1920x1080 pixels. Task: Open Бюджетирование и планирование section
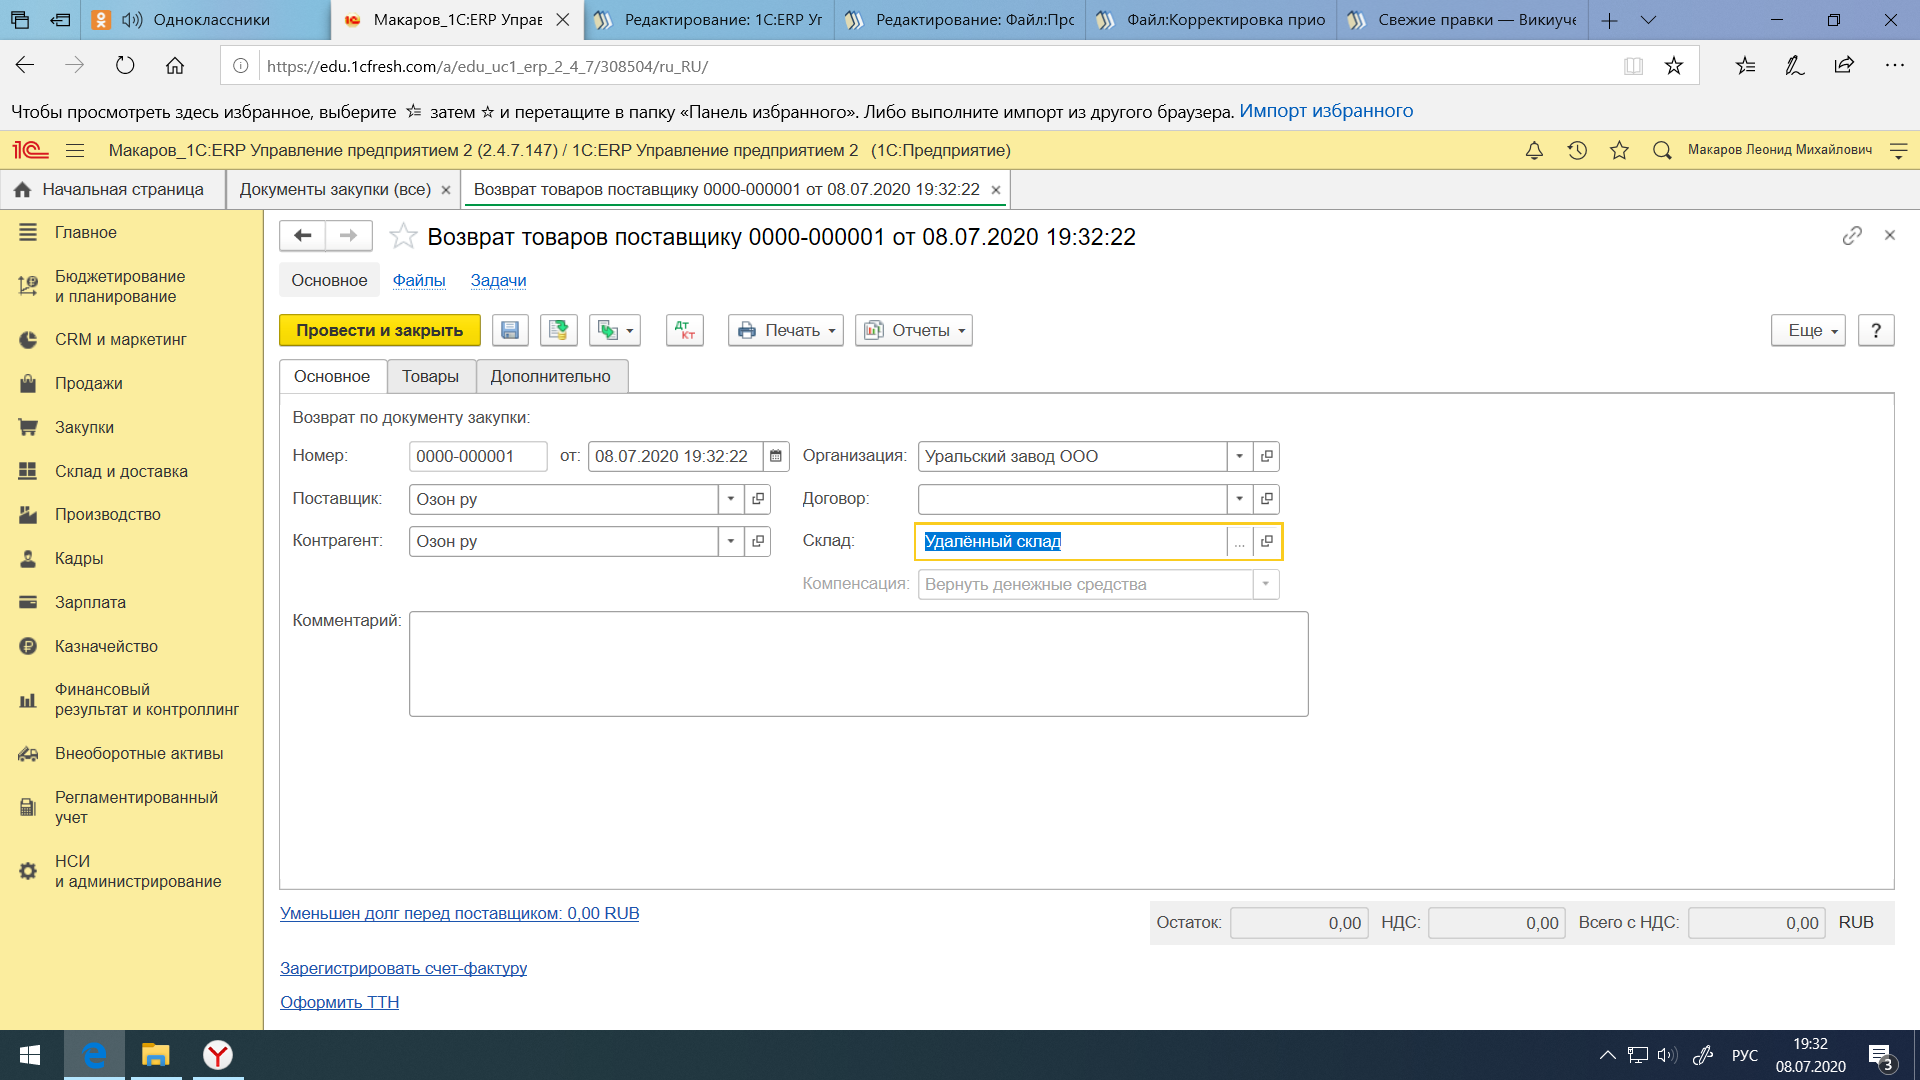click(x=120, y=286)
